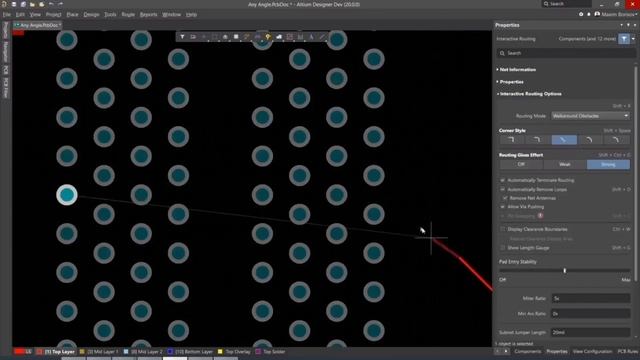Click the Subnet Jumper Length field
The image size is (640, 360).
[591, 332]
